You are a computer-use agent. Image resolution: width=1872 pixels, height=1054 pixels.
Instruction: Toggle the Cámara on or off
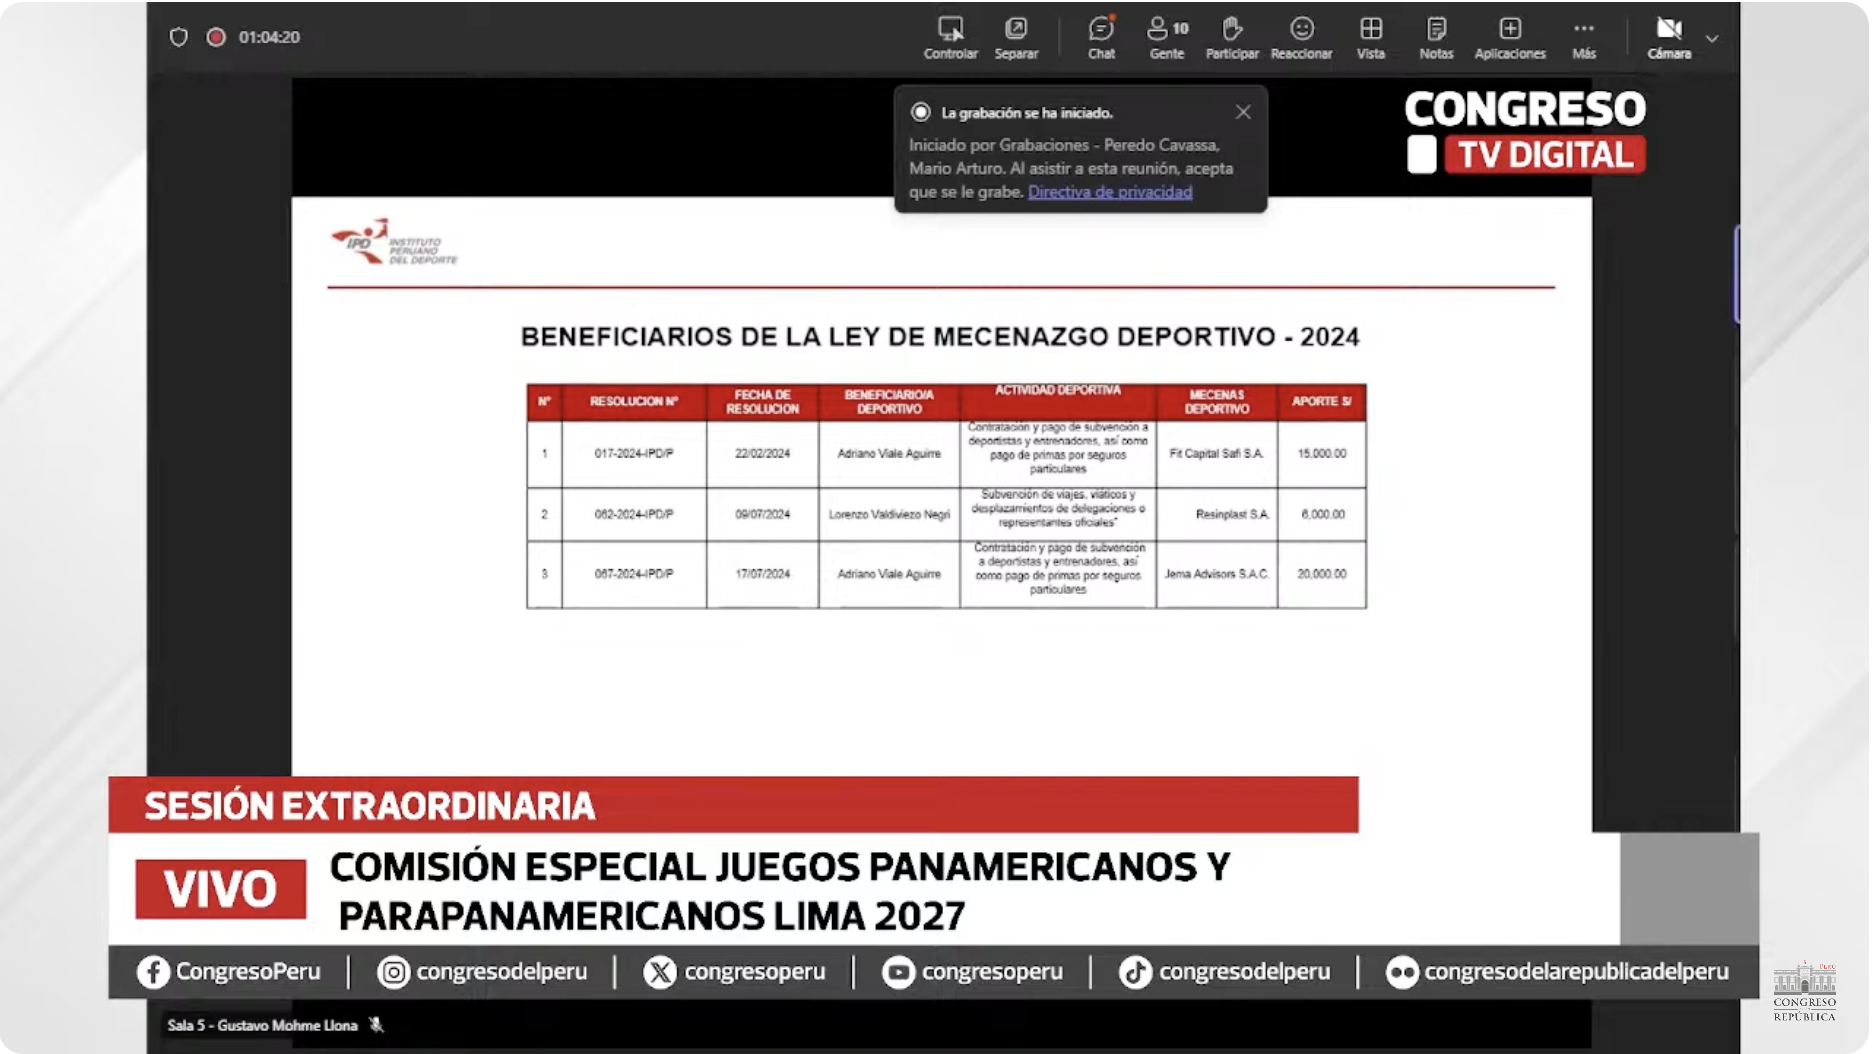(1669, 38)
